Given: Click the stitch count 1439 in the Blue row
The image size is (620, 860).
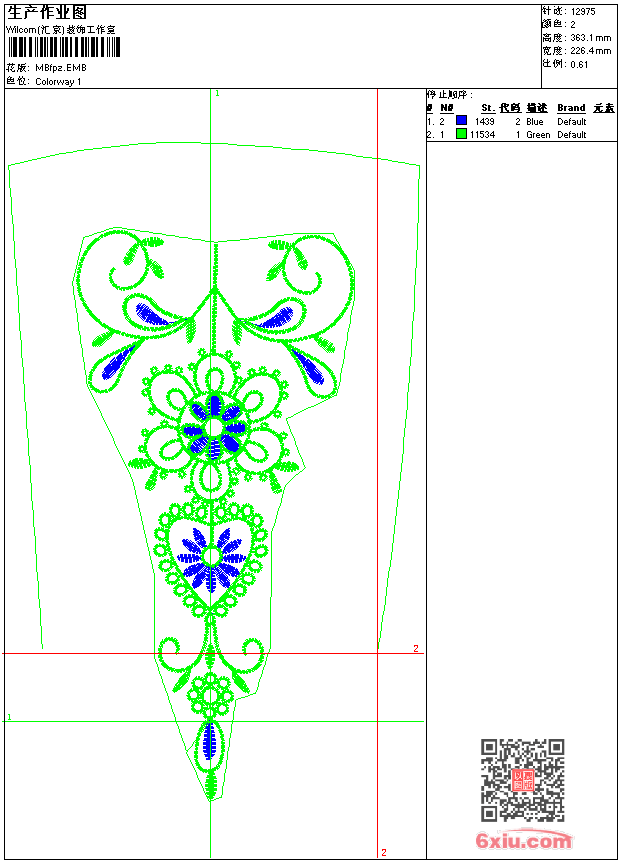Looking at the screenshot, I should pyautogui.click(x=485, y=122).
